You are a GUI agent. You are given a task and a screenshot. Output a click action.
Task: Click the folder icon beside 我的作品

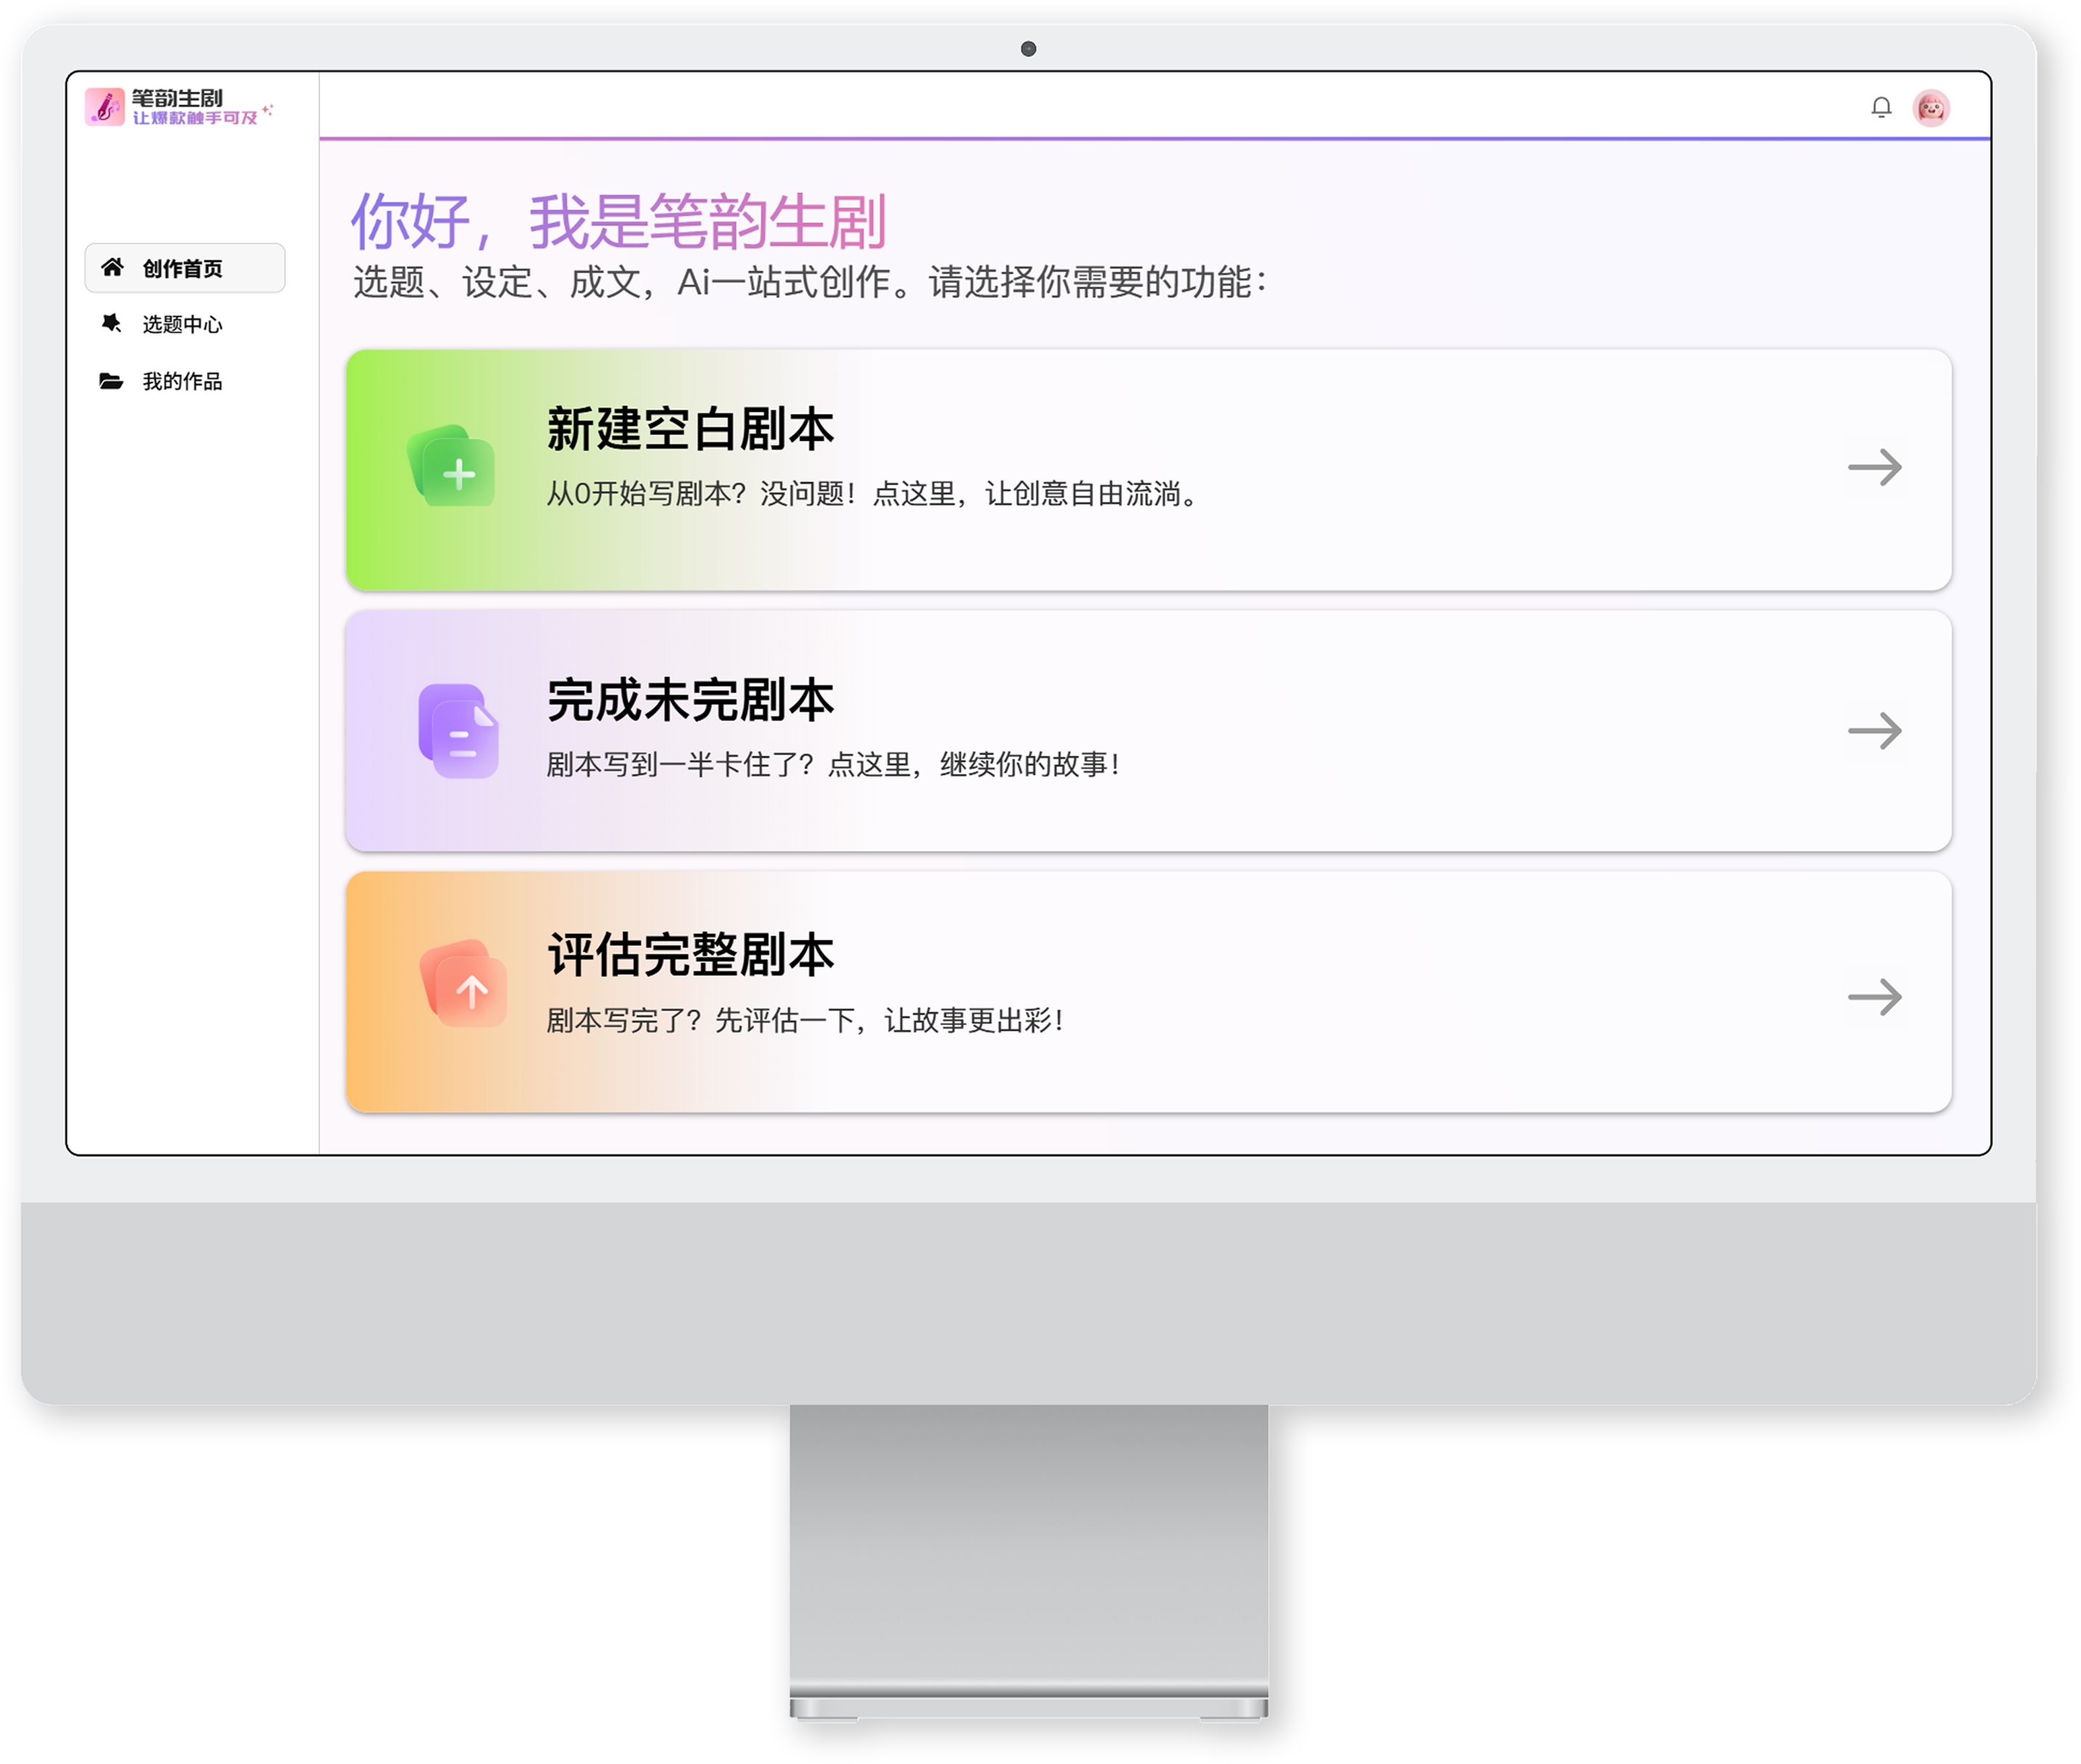111,380
